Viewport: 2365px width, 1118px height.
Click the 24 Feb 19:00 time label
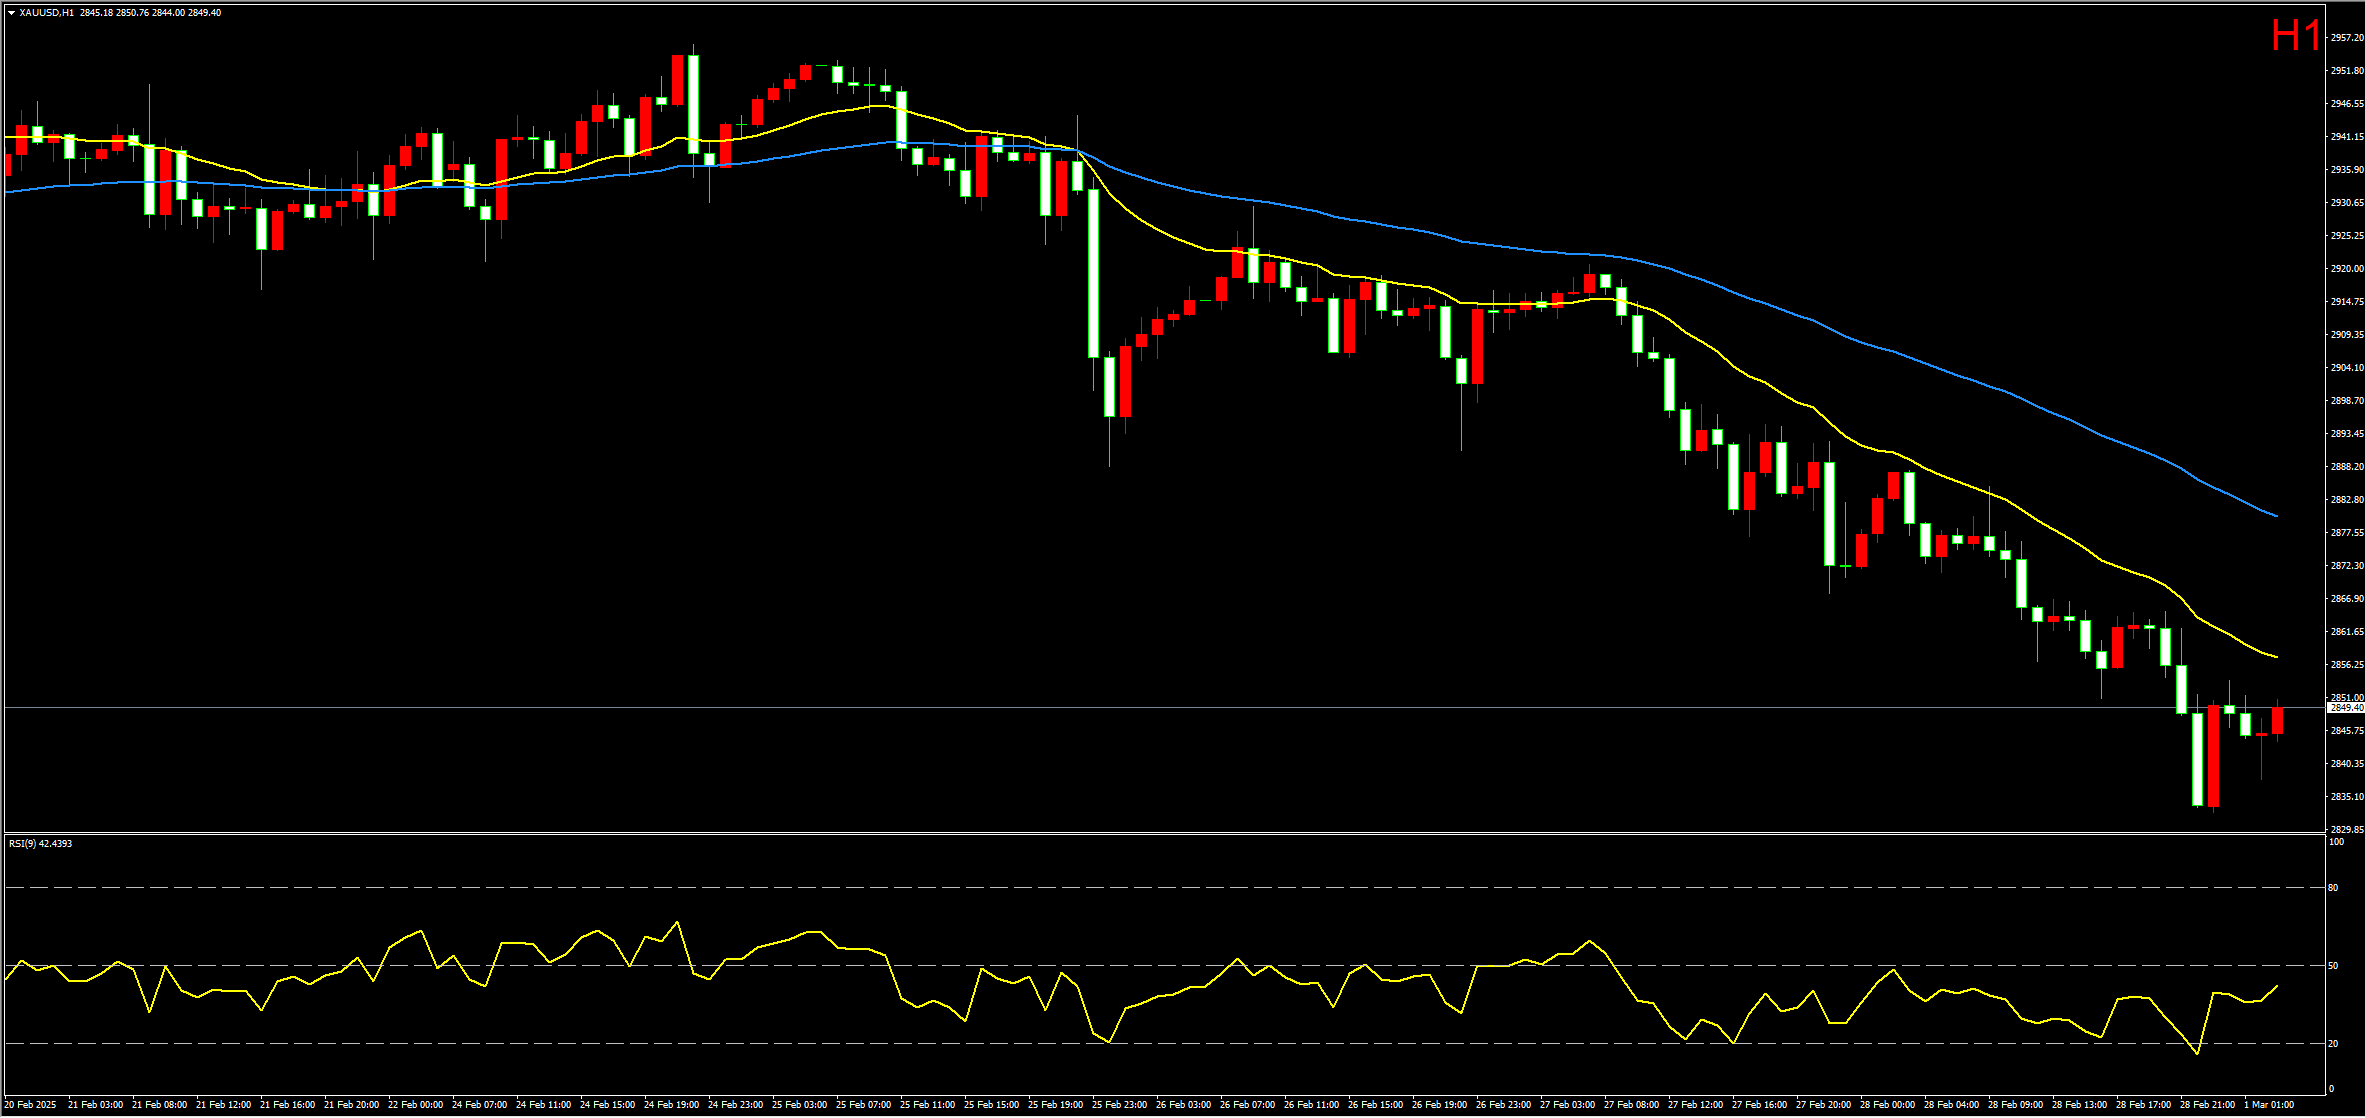pos(672,1105)
